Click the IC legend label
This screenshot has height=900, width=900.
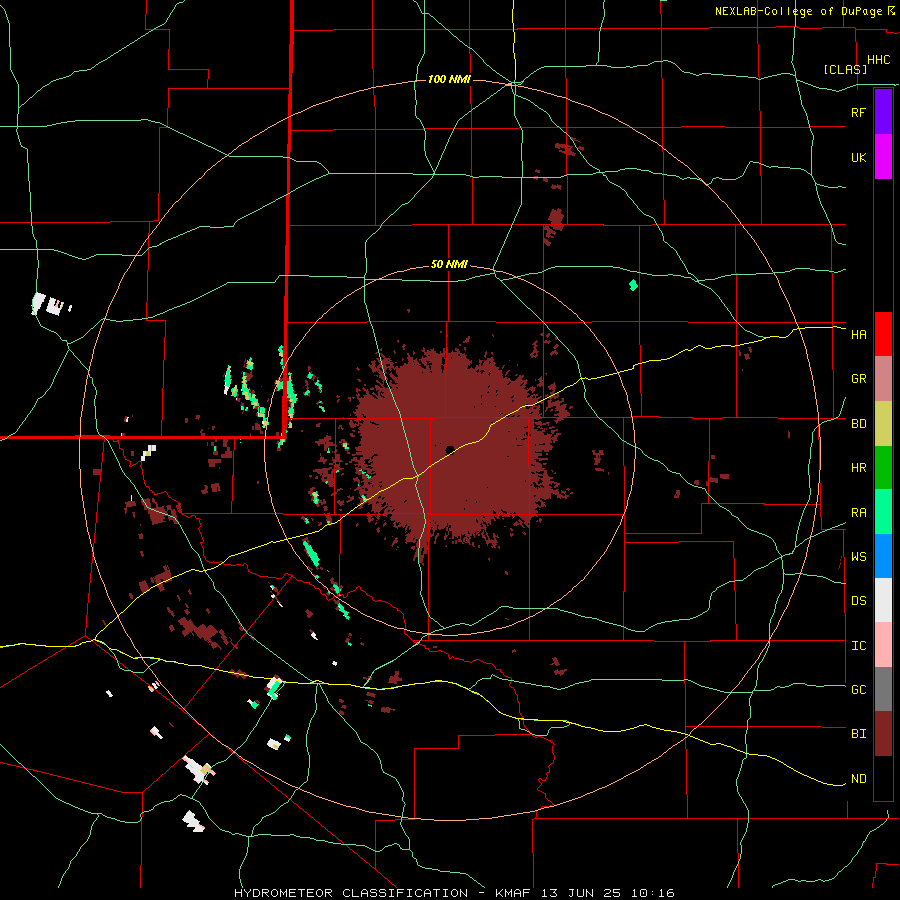(x=858, y=645)
